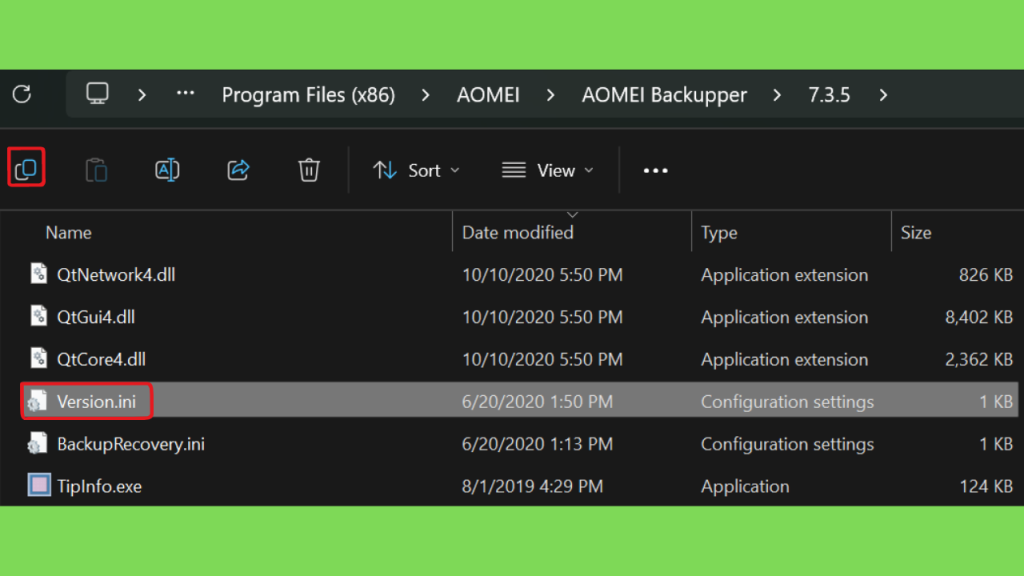Expand chevron after 7.3.5 breadcrumb
The image size is (1024, 576).
tap(884, 95)
